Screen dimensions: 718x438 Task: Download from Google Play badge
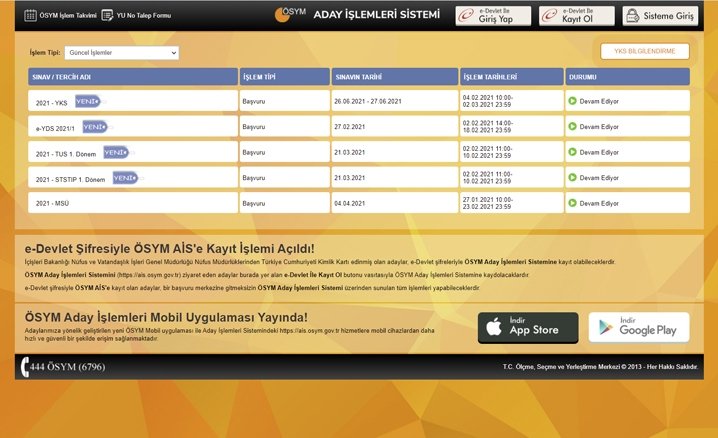pos(639,328)
